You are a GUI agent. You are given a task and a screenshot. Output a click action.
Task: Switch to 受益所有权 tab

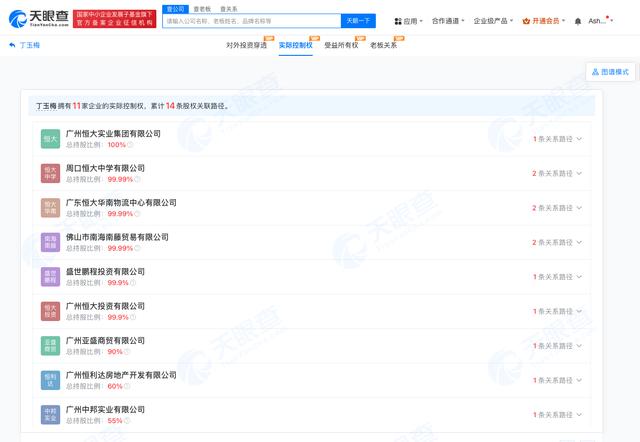(x=341, y=45)
